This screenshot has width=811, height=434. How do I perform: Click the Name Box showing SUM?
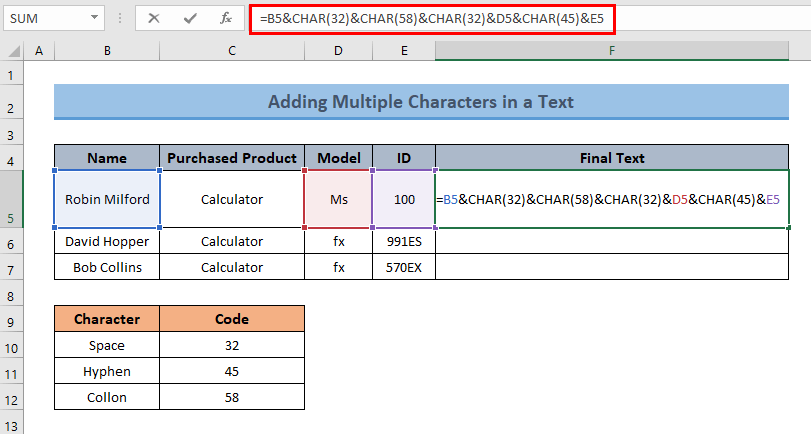tap(45, 18)
